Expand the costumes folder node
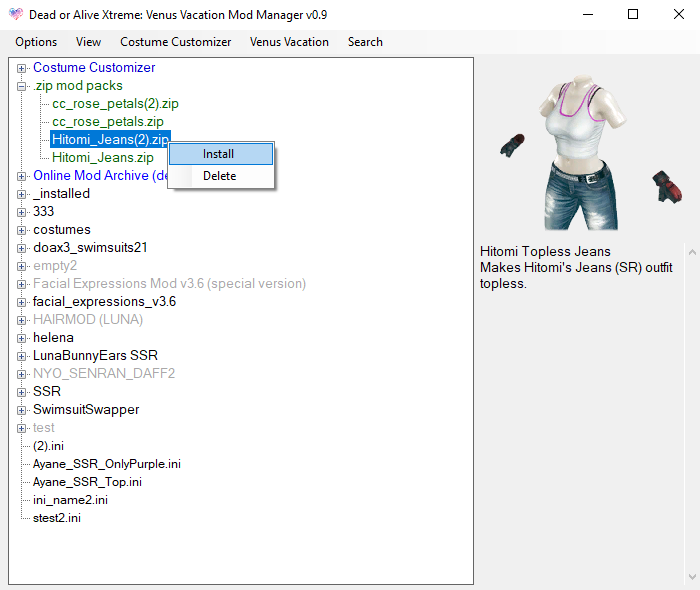The width and height of the screenshot is (700, 590). click(21, 230)
